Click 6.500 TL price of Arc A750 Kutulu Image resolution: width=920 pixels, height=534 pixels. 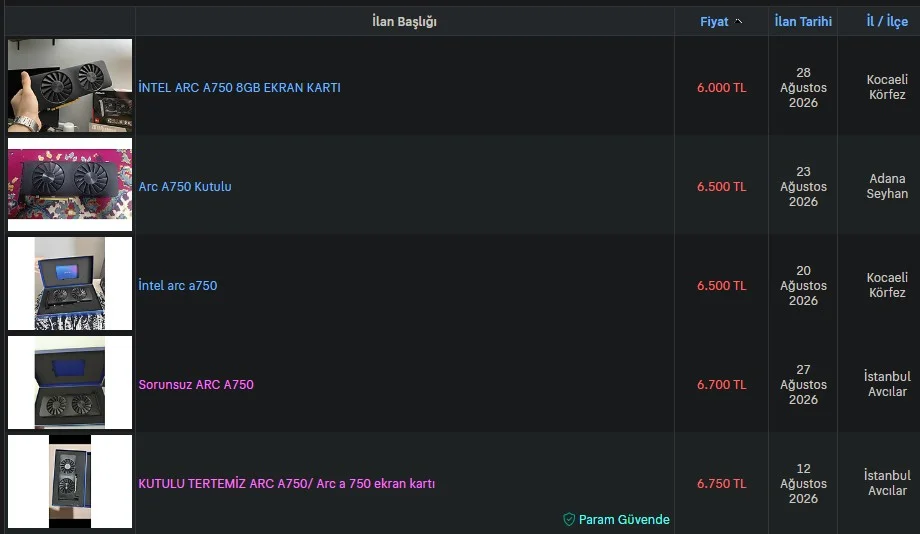(x=722, y=187)
